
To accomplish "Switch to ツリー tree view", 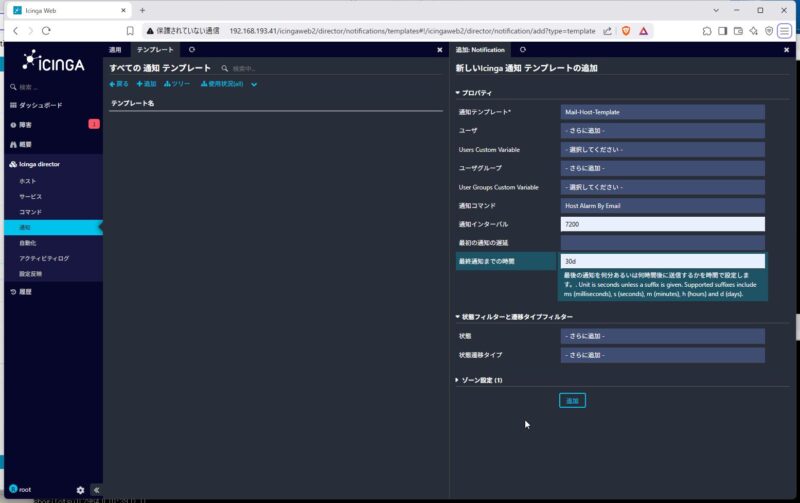I will 177,84.
